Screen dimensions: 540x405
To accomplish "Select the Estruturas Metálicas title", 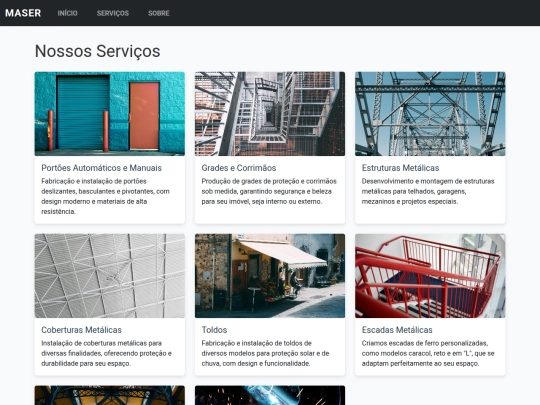I will click(400, 168).
